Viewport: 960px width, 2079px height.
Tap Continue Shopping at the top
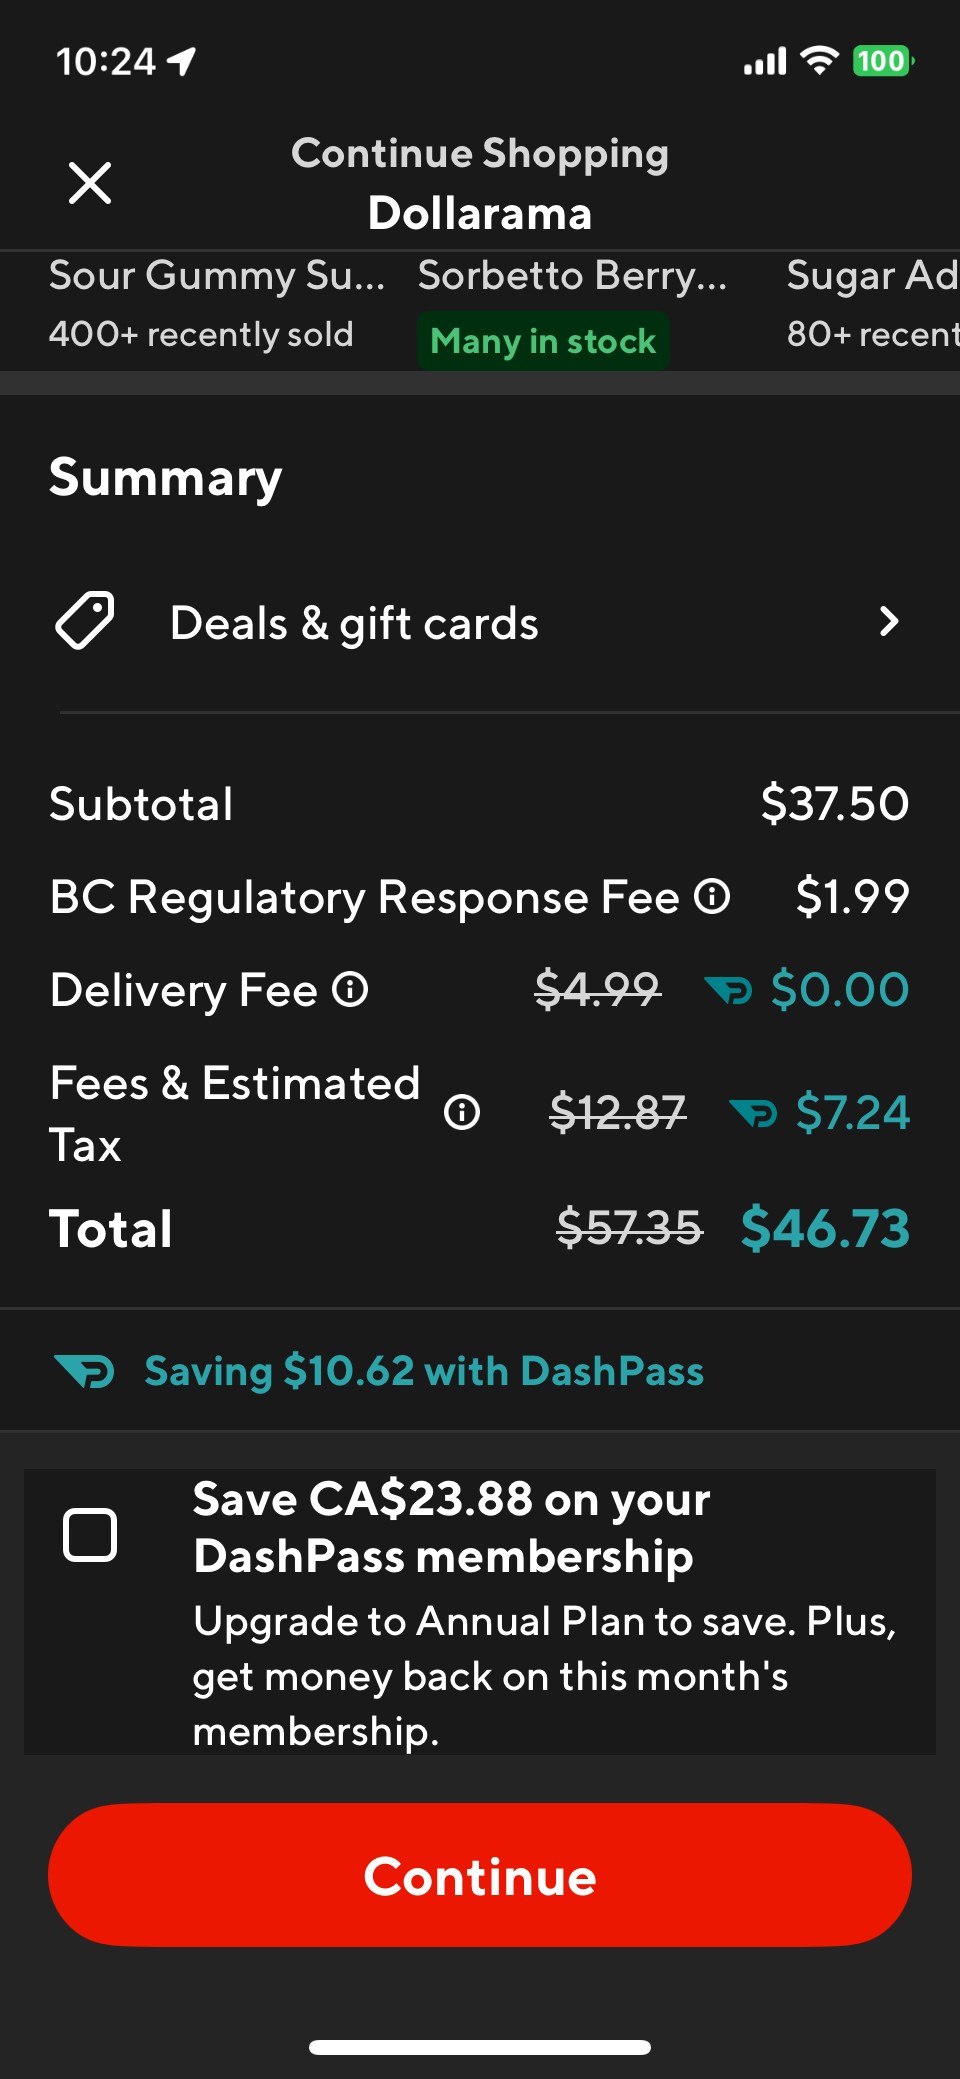[480, 153]
